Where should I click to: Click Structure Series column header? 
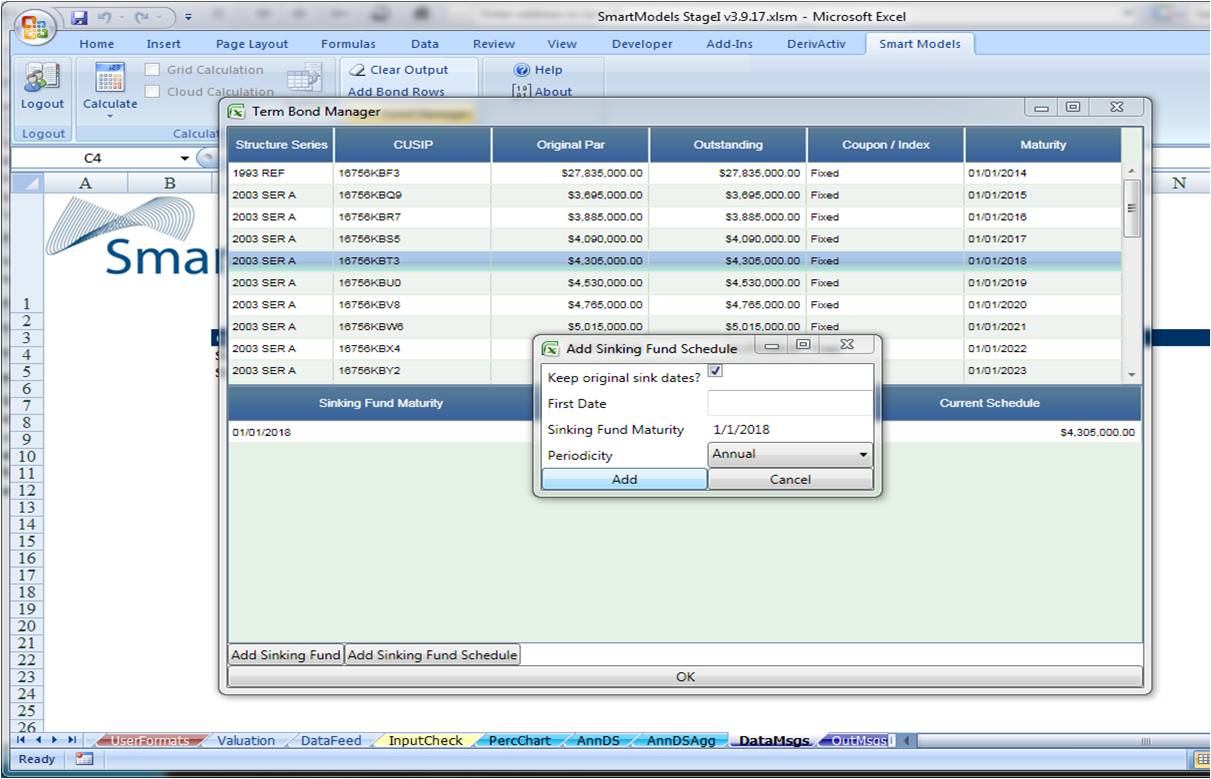coord(281,145)
